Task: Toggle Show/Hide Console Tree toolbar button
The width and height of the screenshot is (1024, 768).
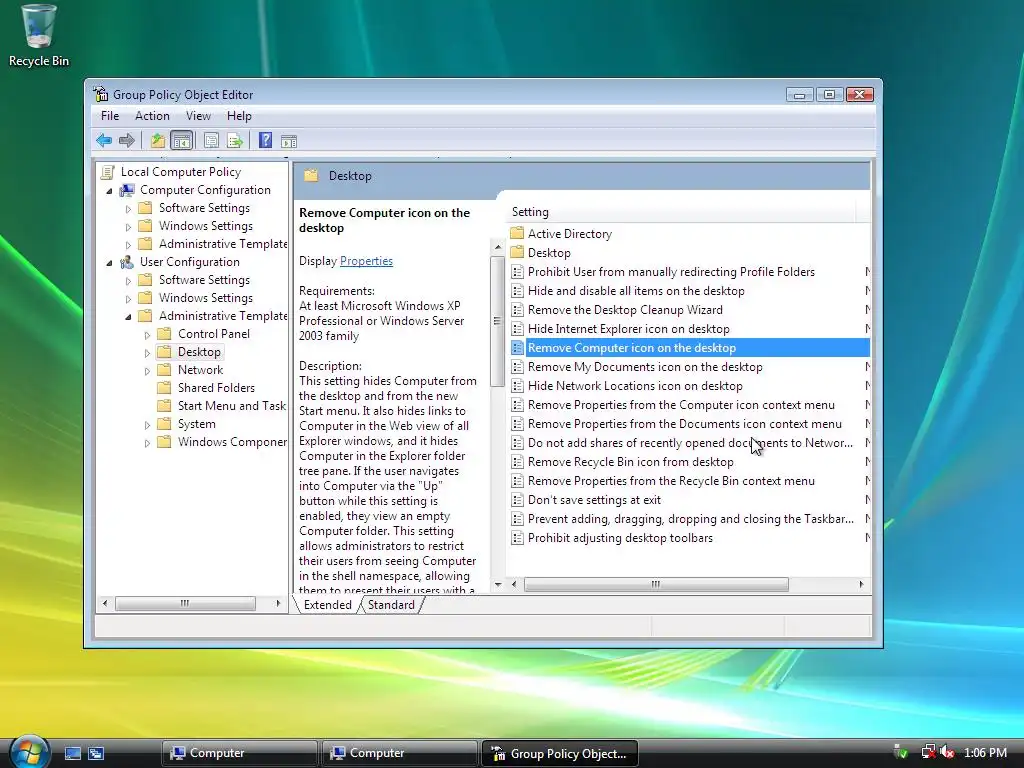Action: click(181, 140)
